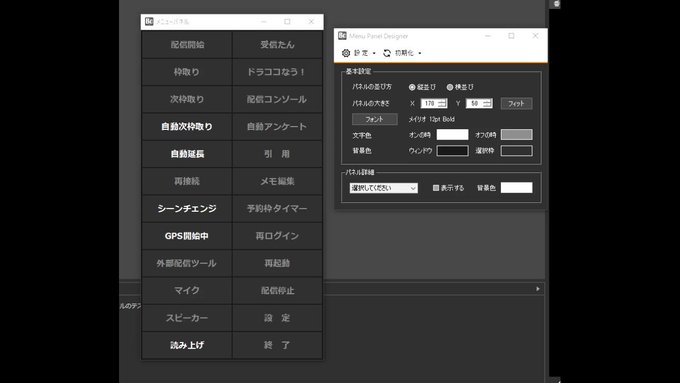Click the ドラココなう！ panel button
The image size is (680, 383).
coord(277,72)
